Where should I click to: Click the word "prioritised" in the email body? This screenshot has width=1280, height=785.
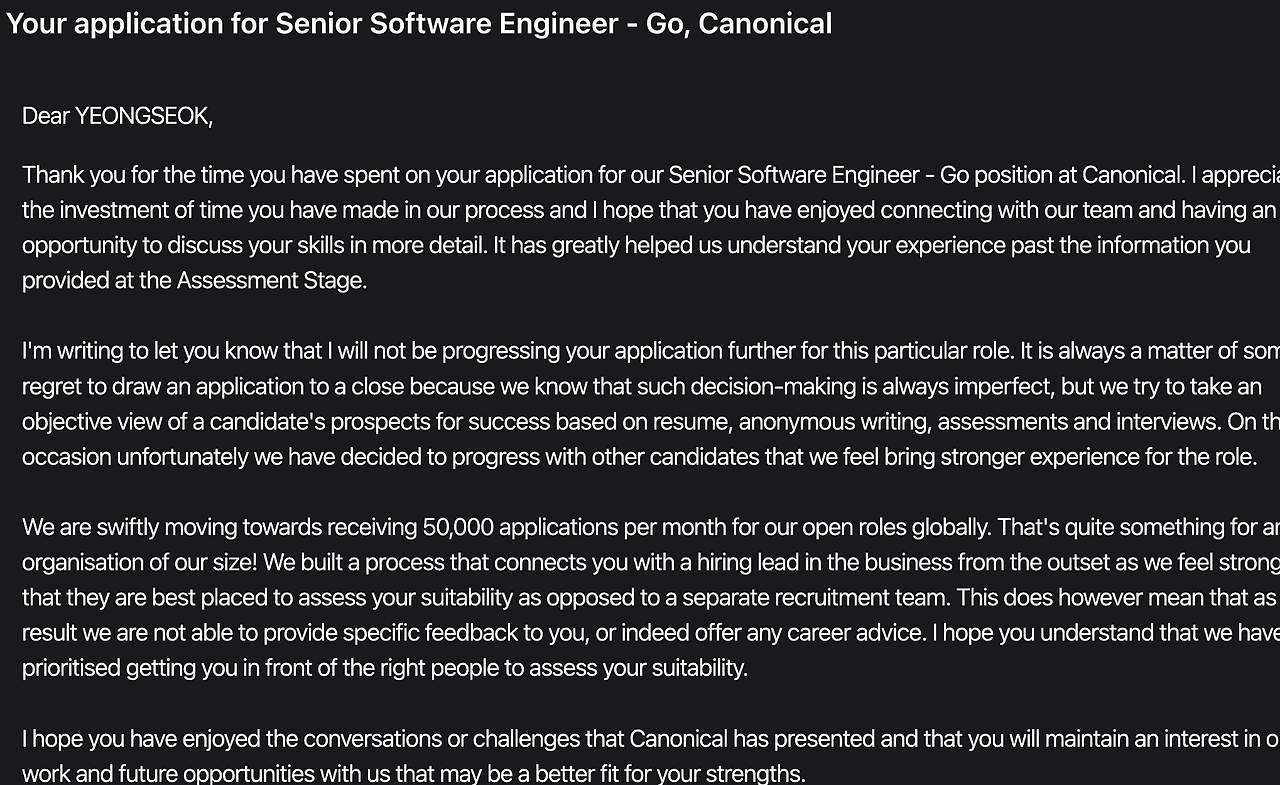[x=73, y=667]
